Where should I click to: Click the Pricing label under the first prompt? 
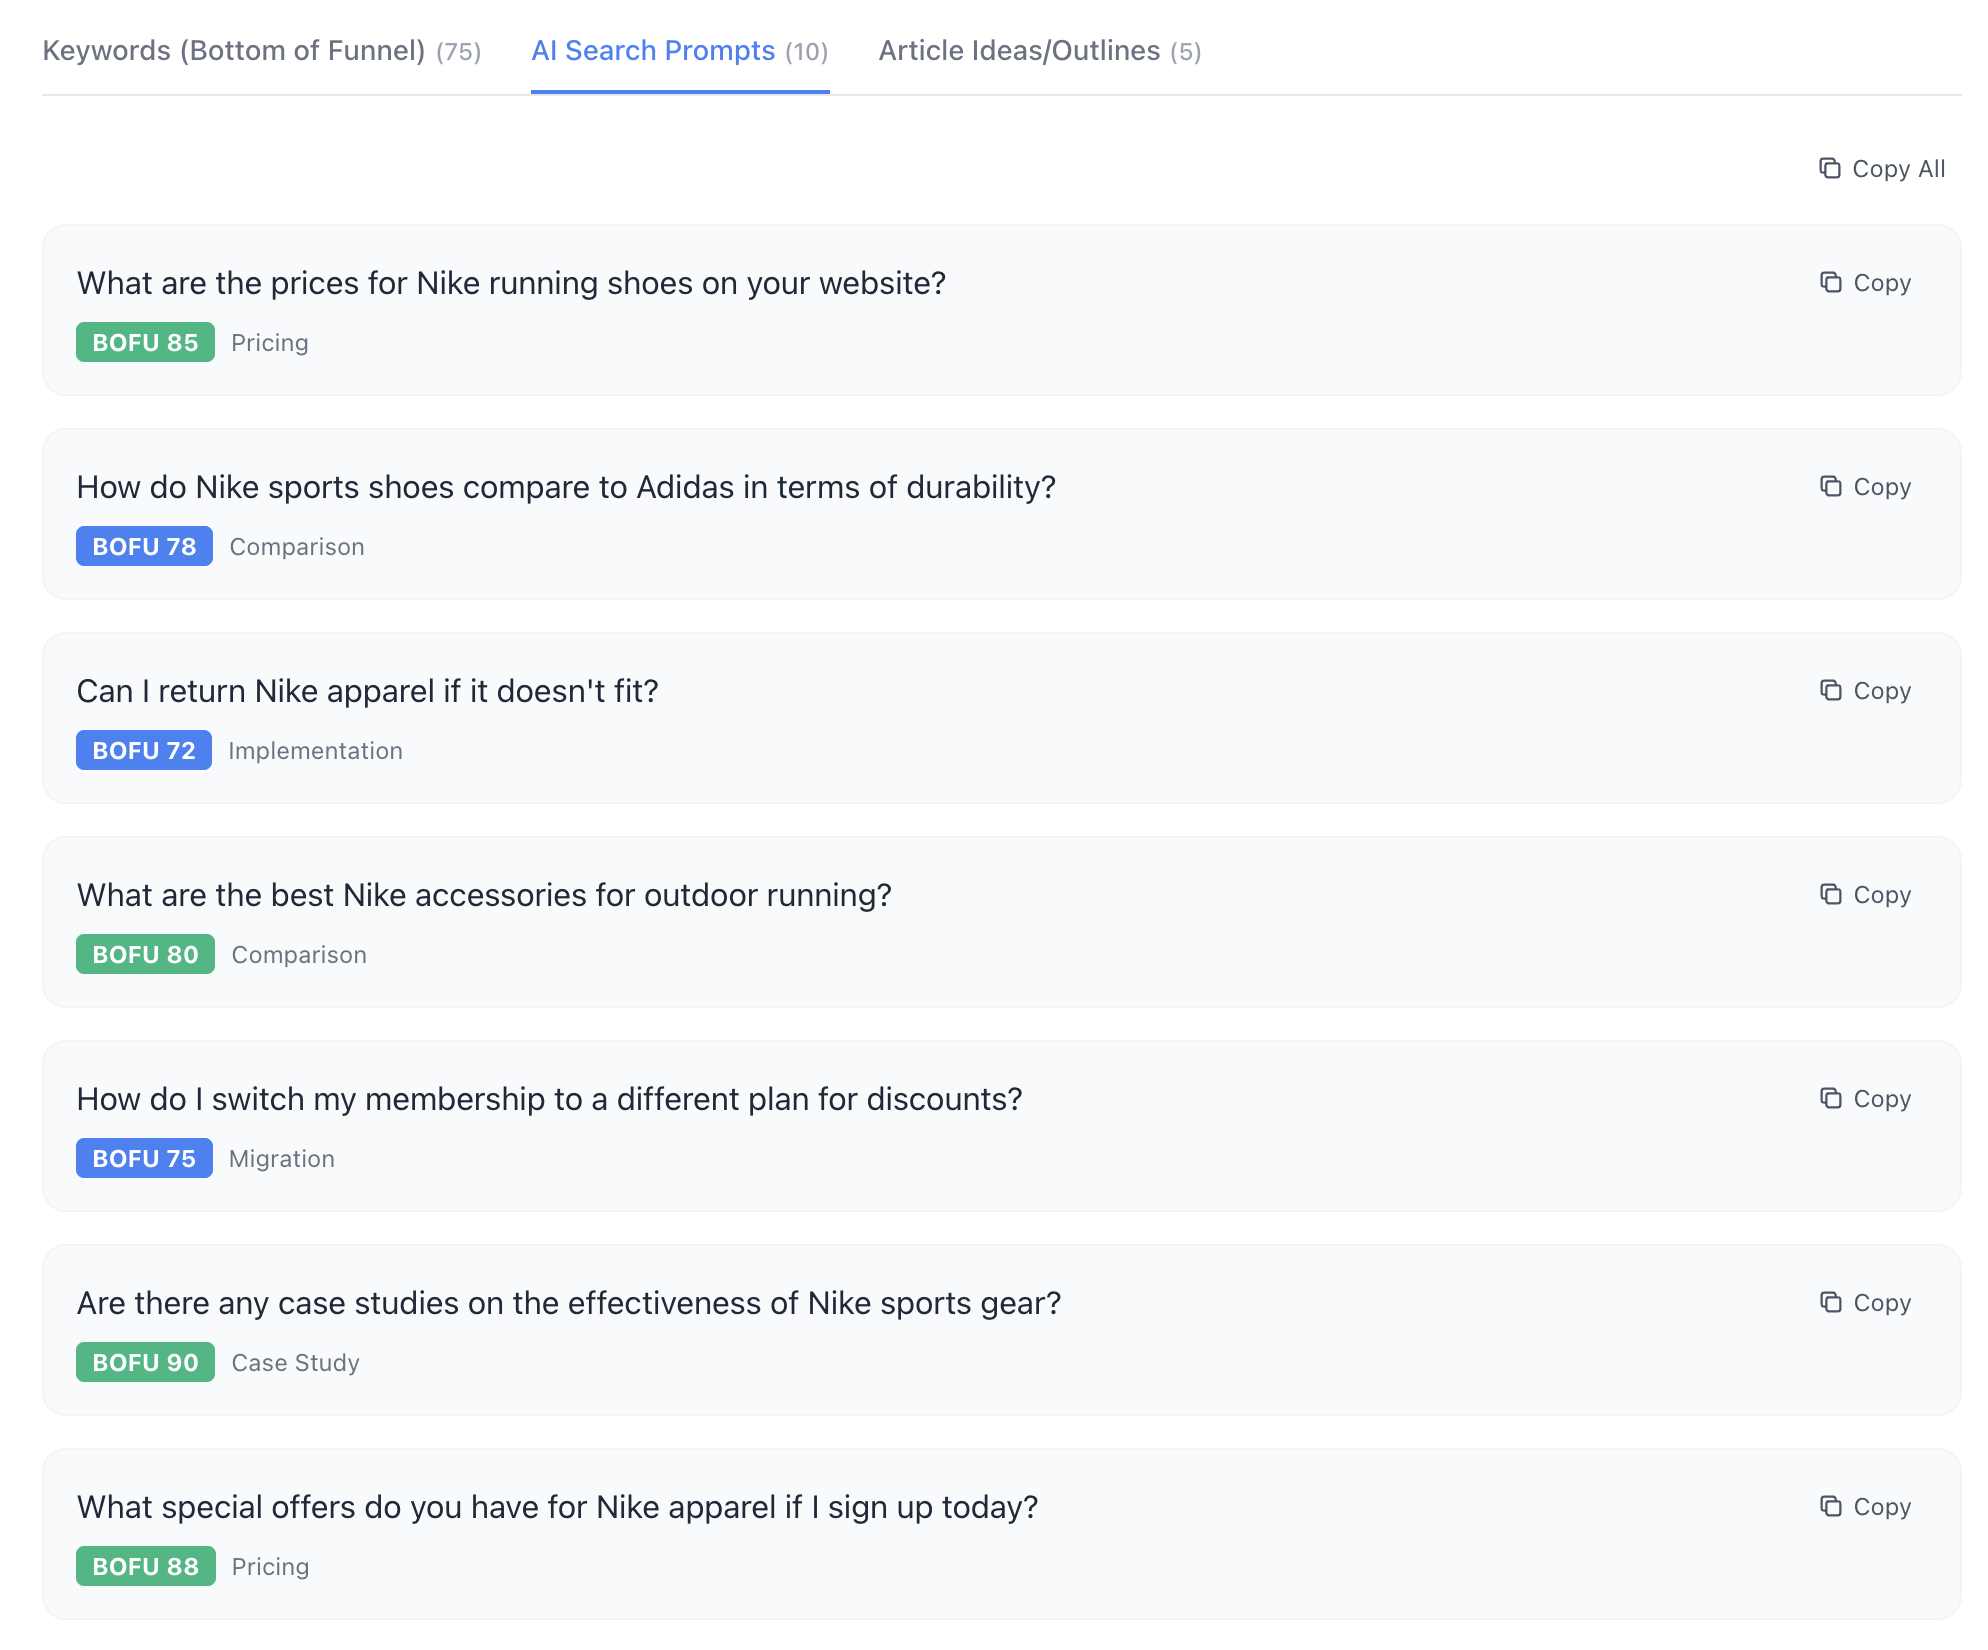pos(269,342)
